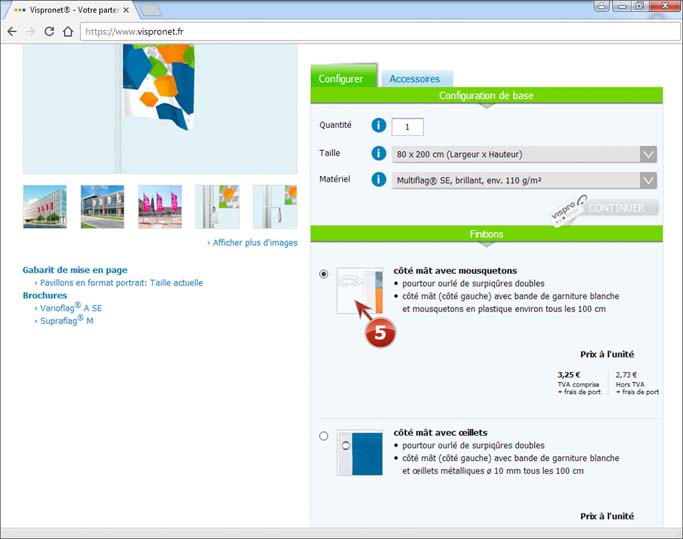Screen dimensions: 683x539
Task: Switch to the Accessoires tab
Action: [416, 79]
